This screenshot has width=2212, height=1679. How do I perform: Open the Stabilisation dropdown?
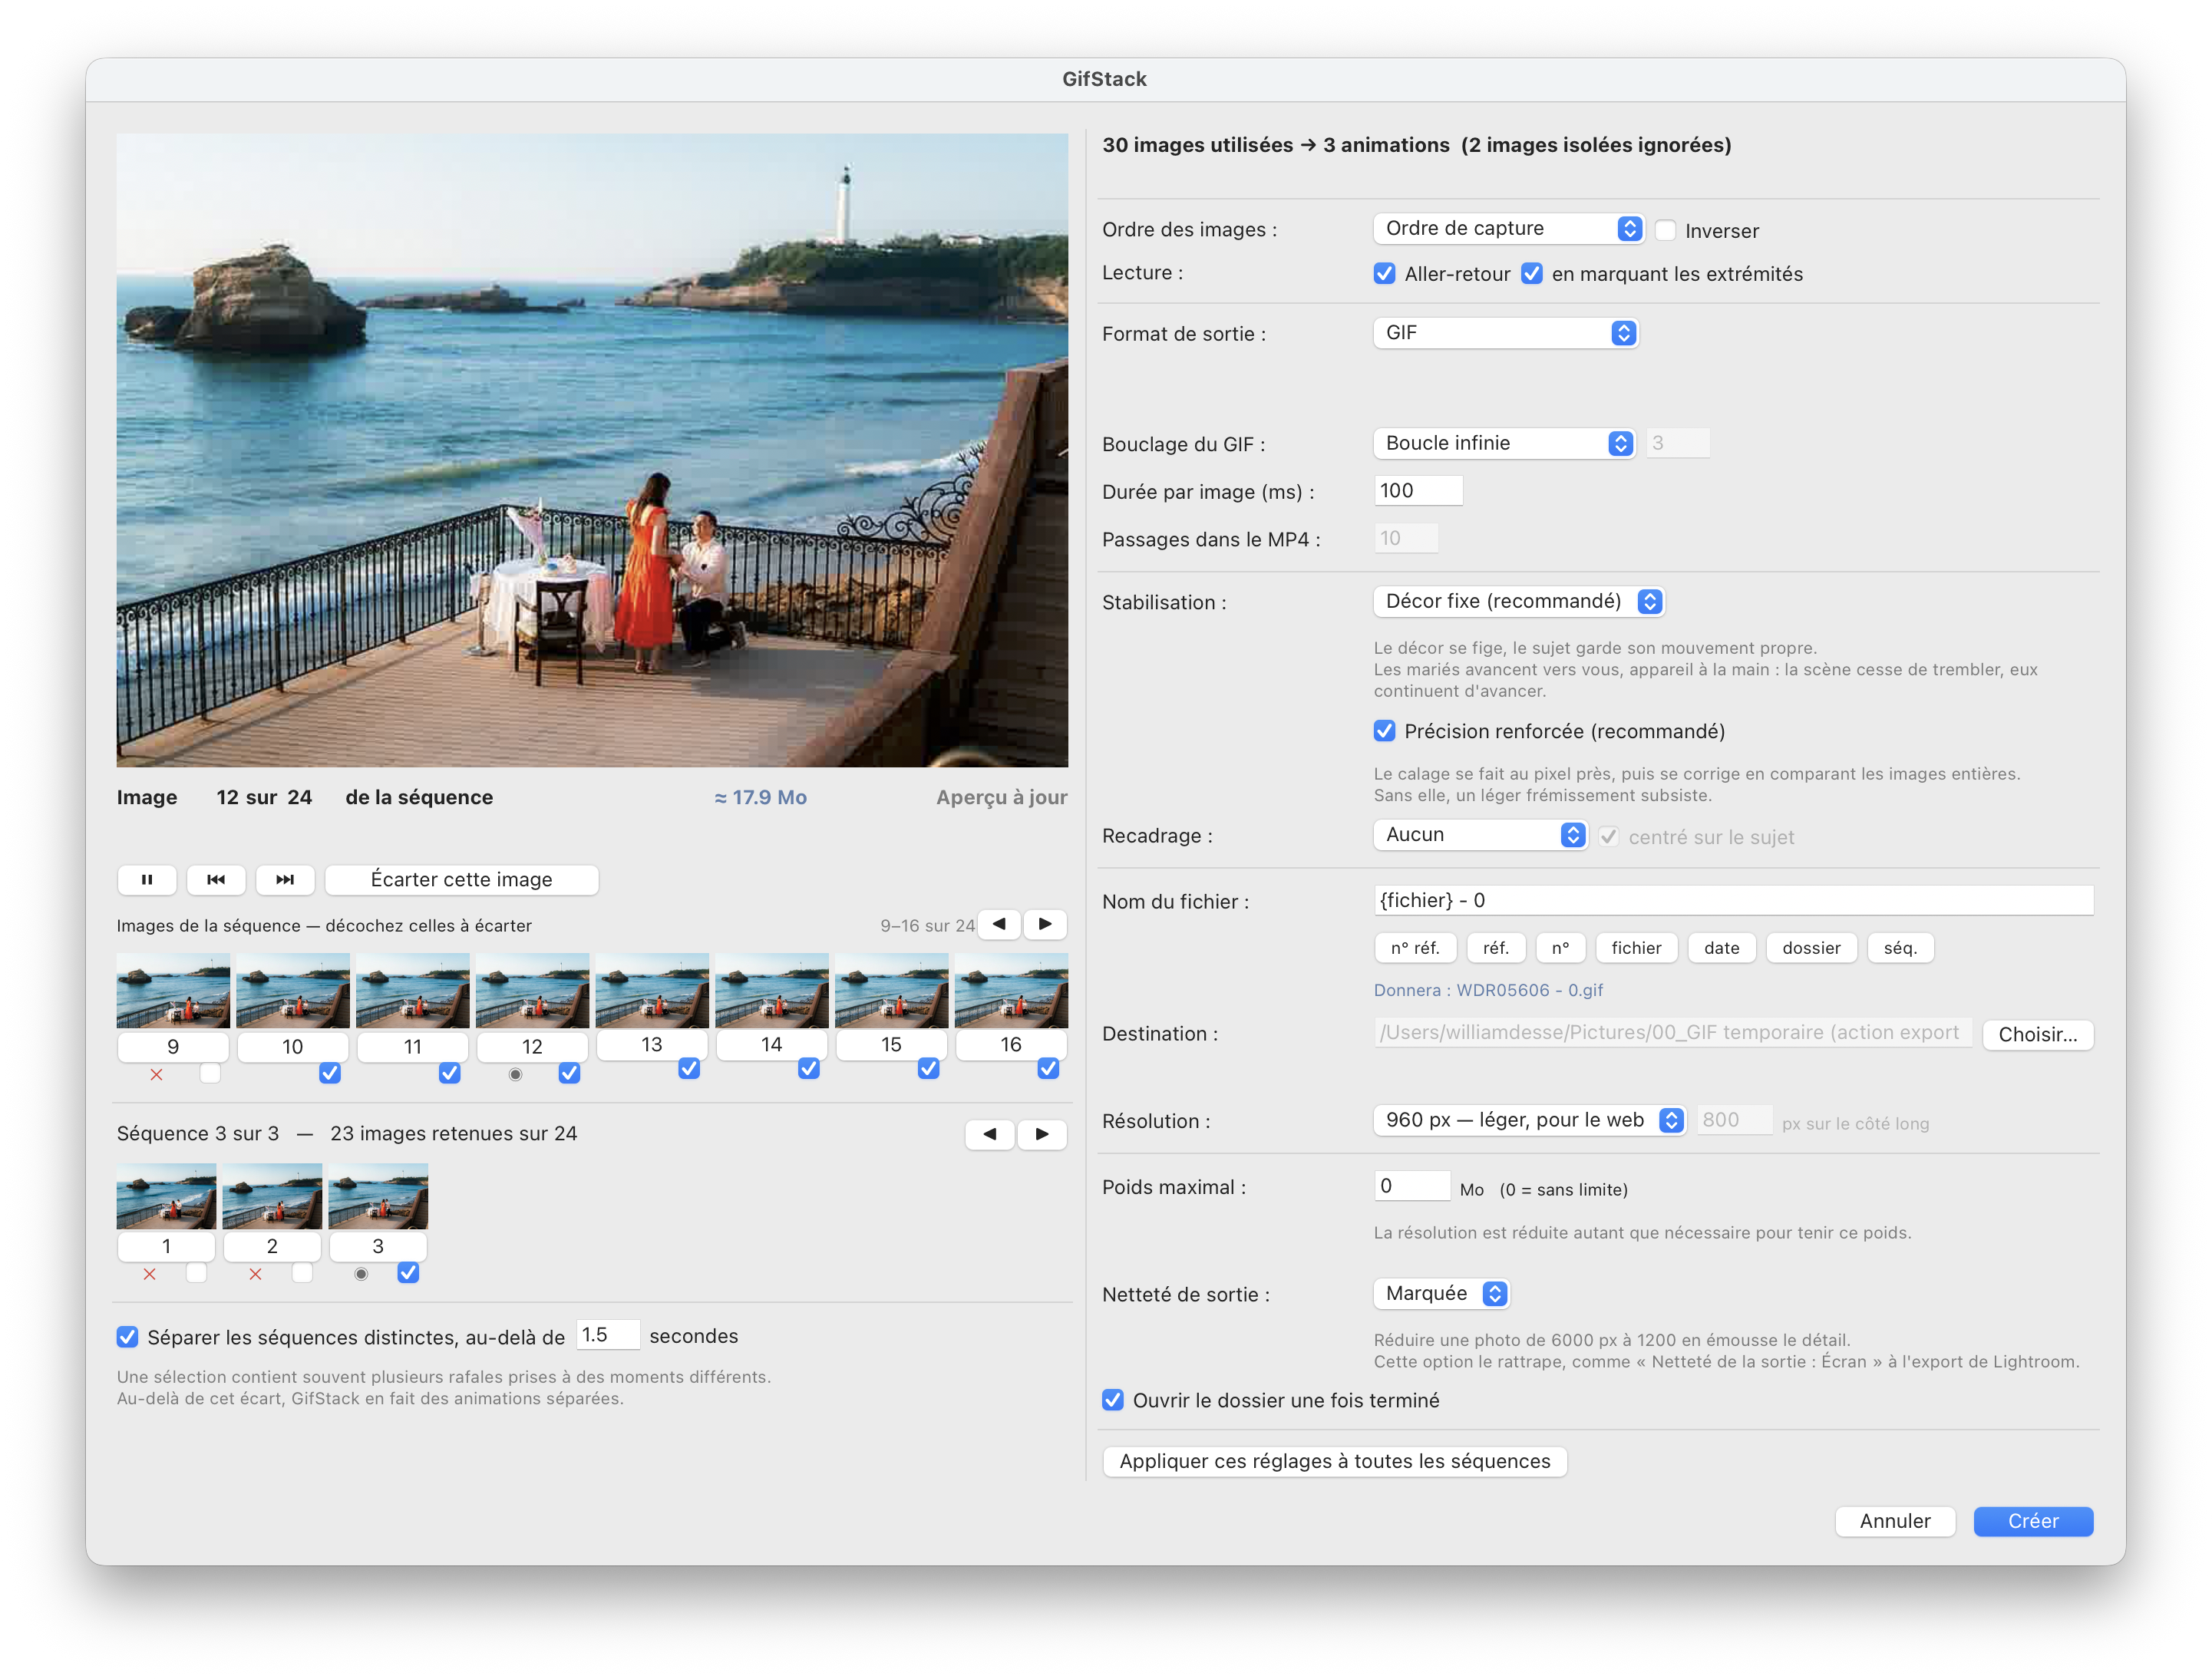coord(1518,602)
